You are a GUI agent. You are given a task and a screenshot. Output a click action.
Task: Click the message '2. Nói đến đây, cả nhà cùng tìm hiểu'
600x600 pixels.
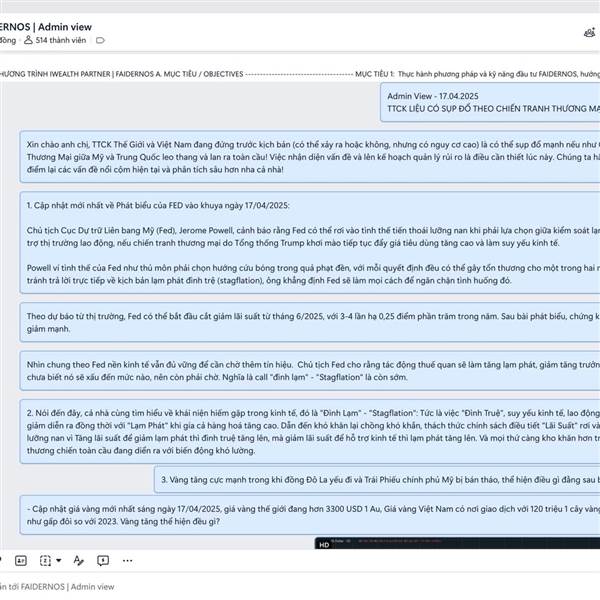(310, 431)
